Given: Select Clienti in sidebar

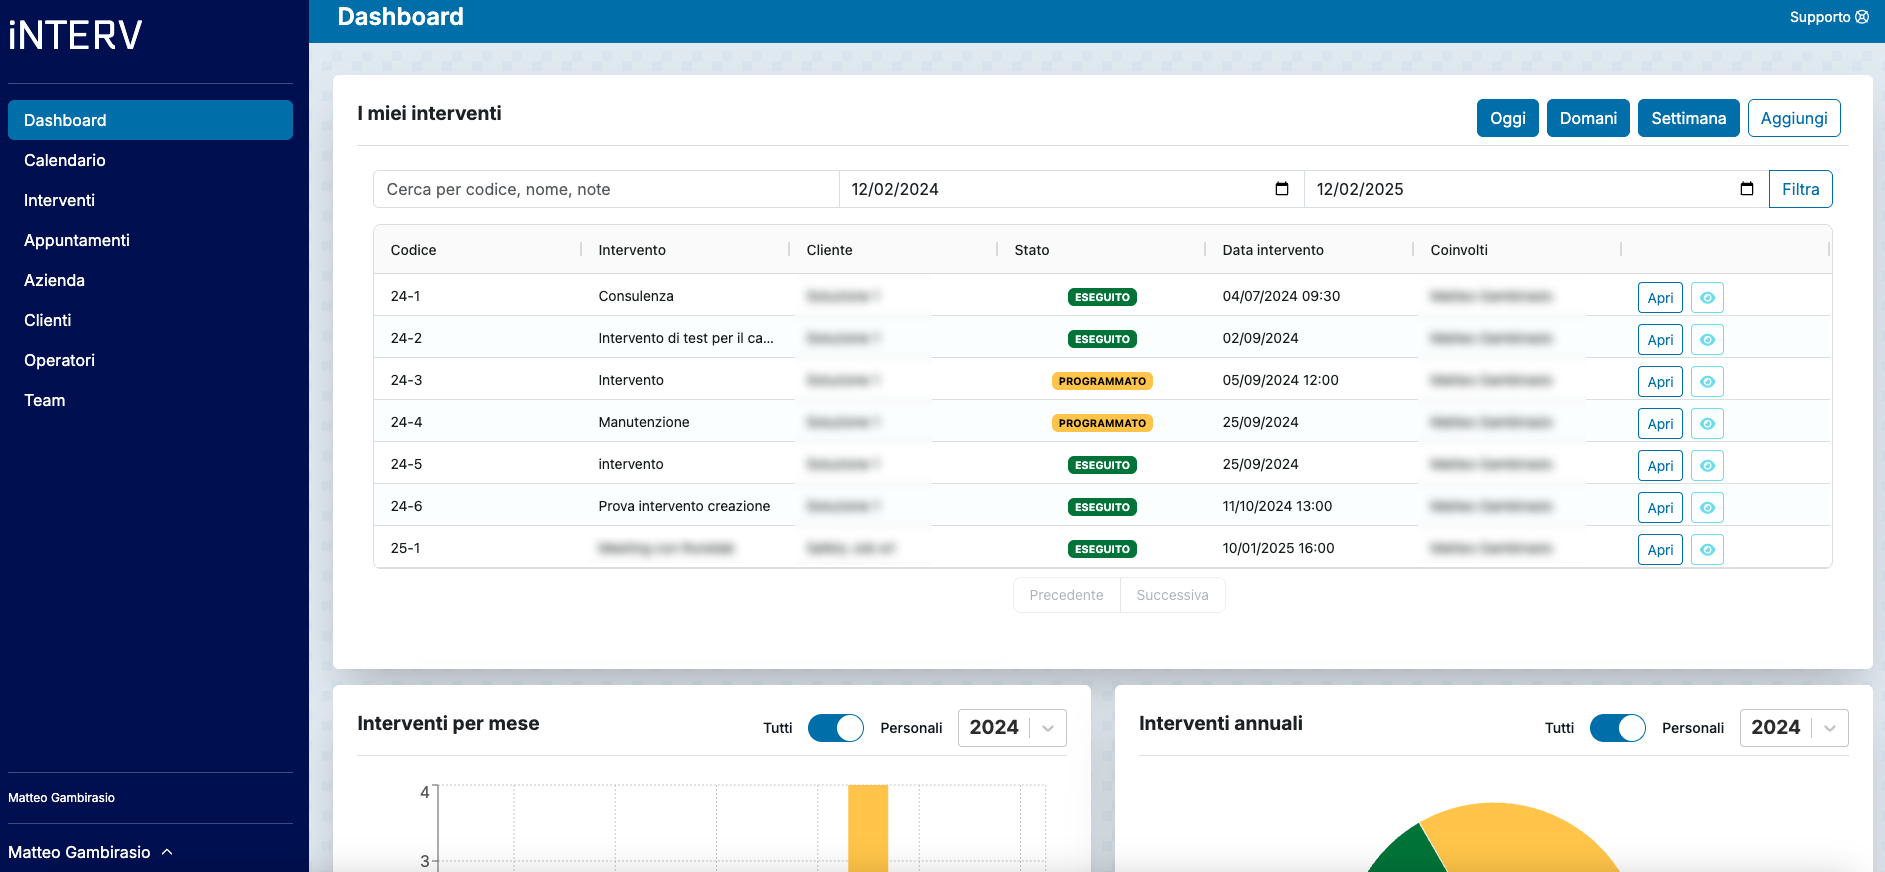Looking at the screenshot, I should click(x=150, y=320).
